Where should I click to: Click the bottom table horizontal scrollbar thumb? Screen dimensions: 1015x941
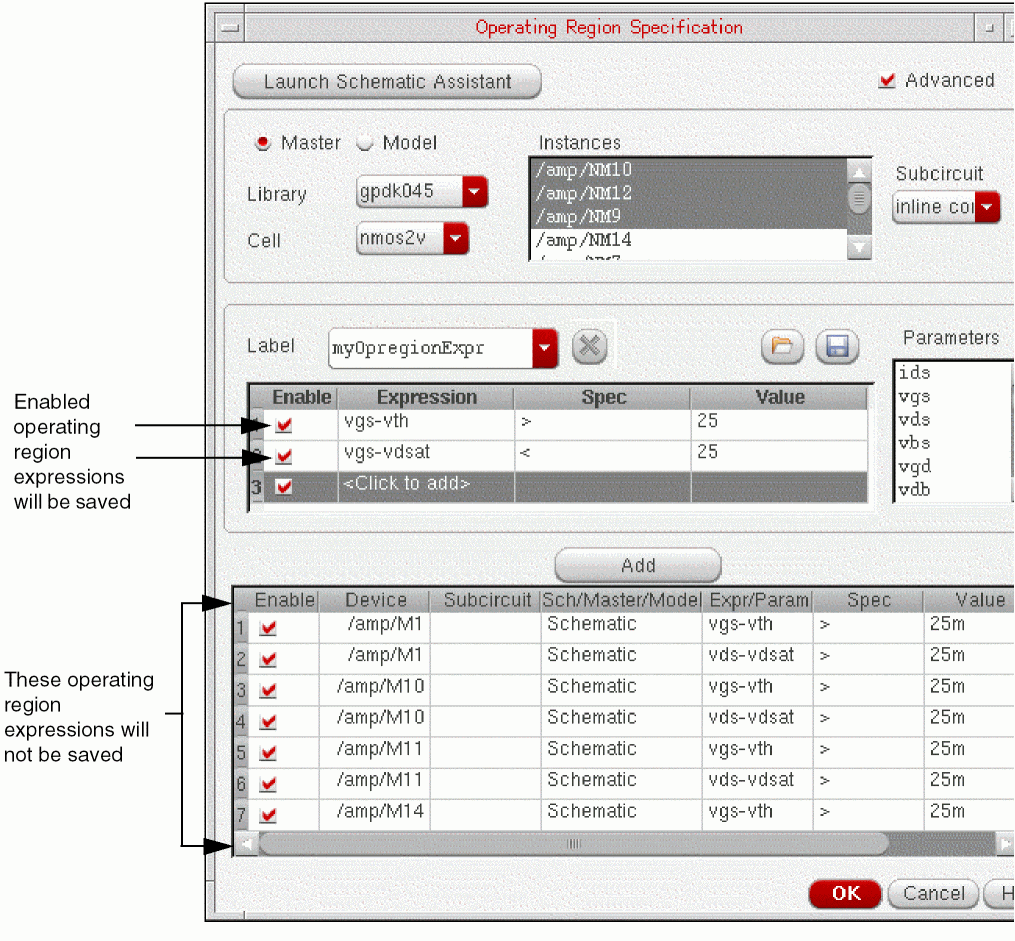click(x=574, y=844)
